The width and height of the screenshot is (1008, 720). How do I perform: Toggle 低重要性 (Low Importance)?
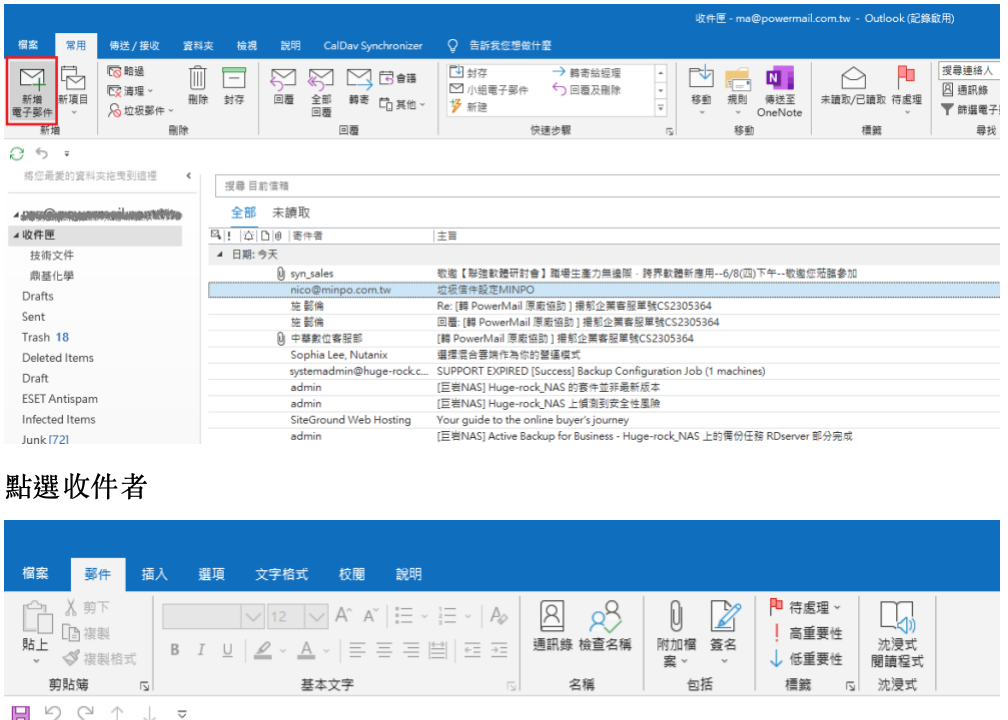[807, 659]
